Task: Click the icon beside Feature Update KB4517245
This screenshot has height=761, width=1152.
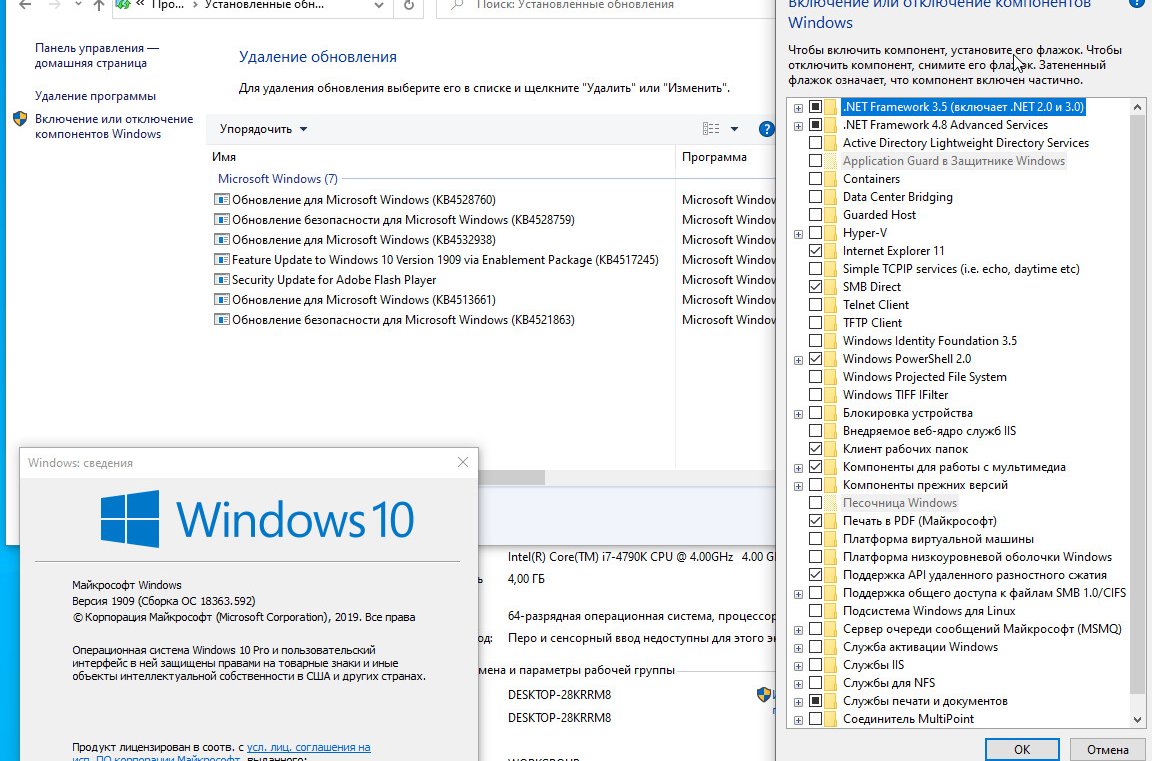Action: coord(221,259)
